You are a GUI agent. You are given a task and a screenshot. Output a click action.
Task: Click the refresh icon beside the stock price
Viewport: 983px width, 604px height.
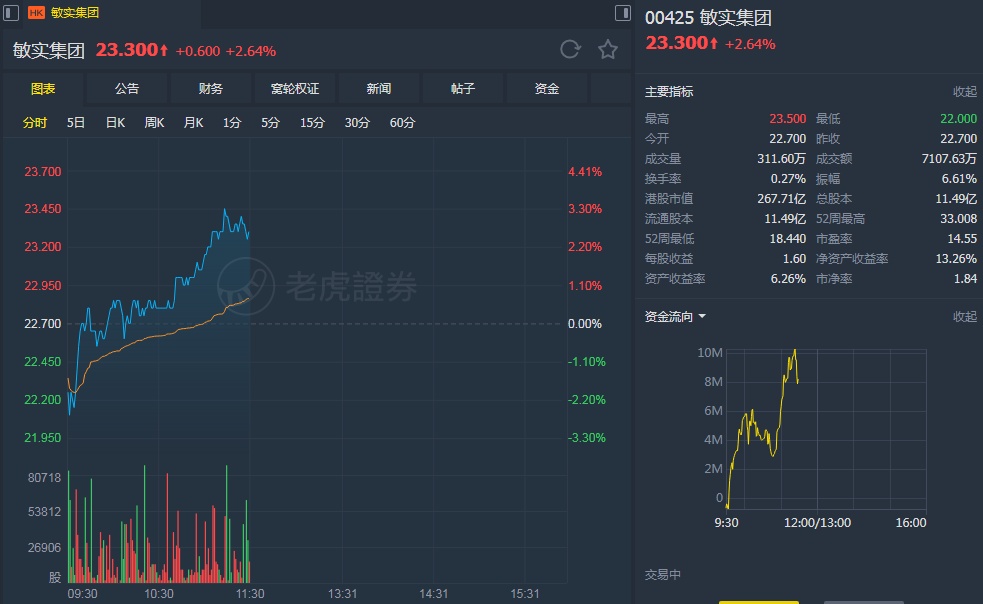click(x=570, y=50)
